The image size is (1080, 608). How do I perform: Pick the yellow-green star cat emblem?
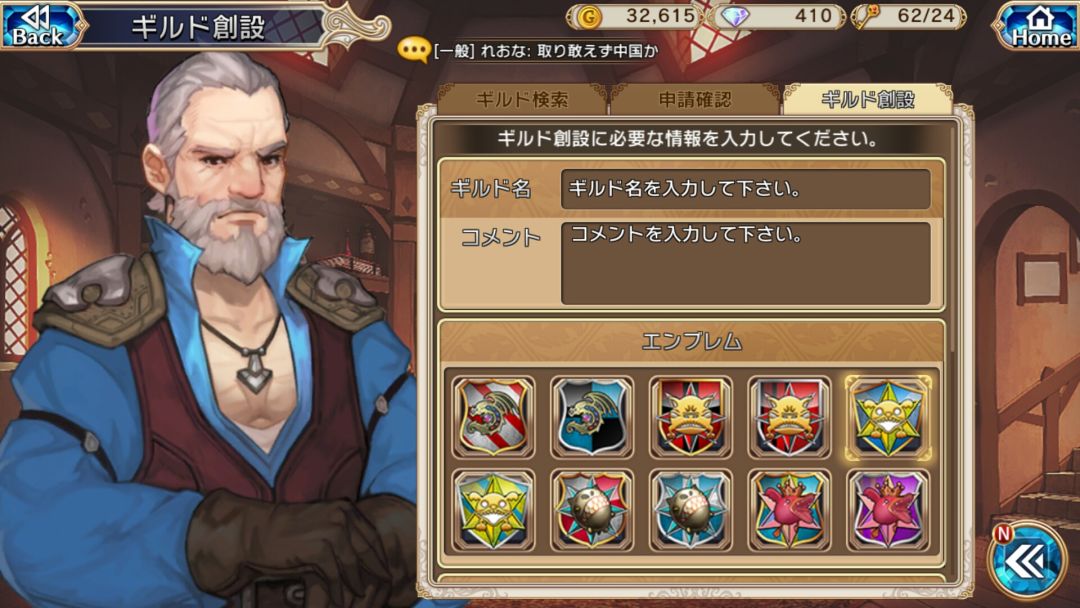[493, 510]
